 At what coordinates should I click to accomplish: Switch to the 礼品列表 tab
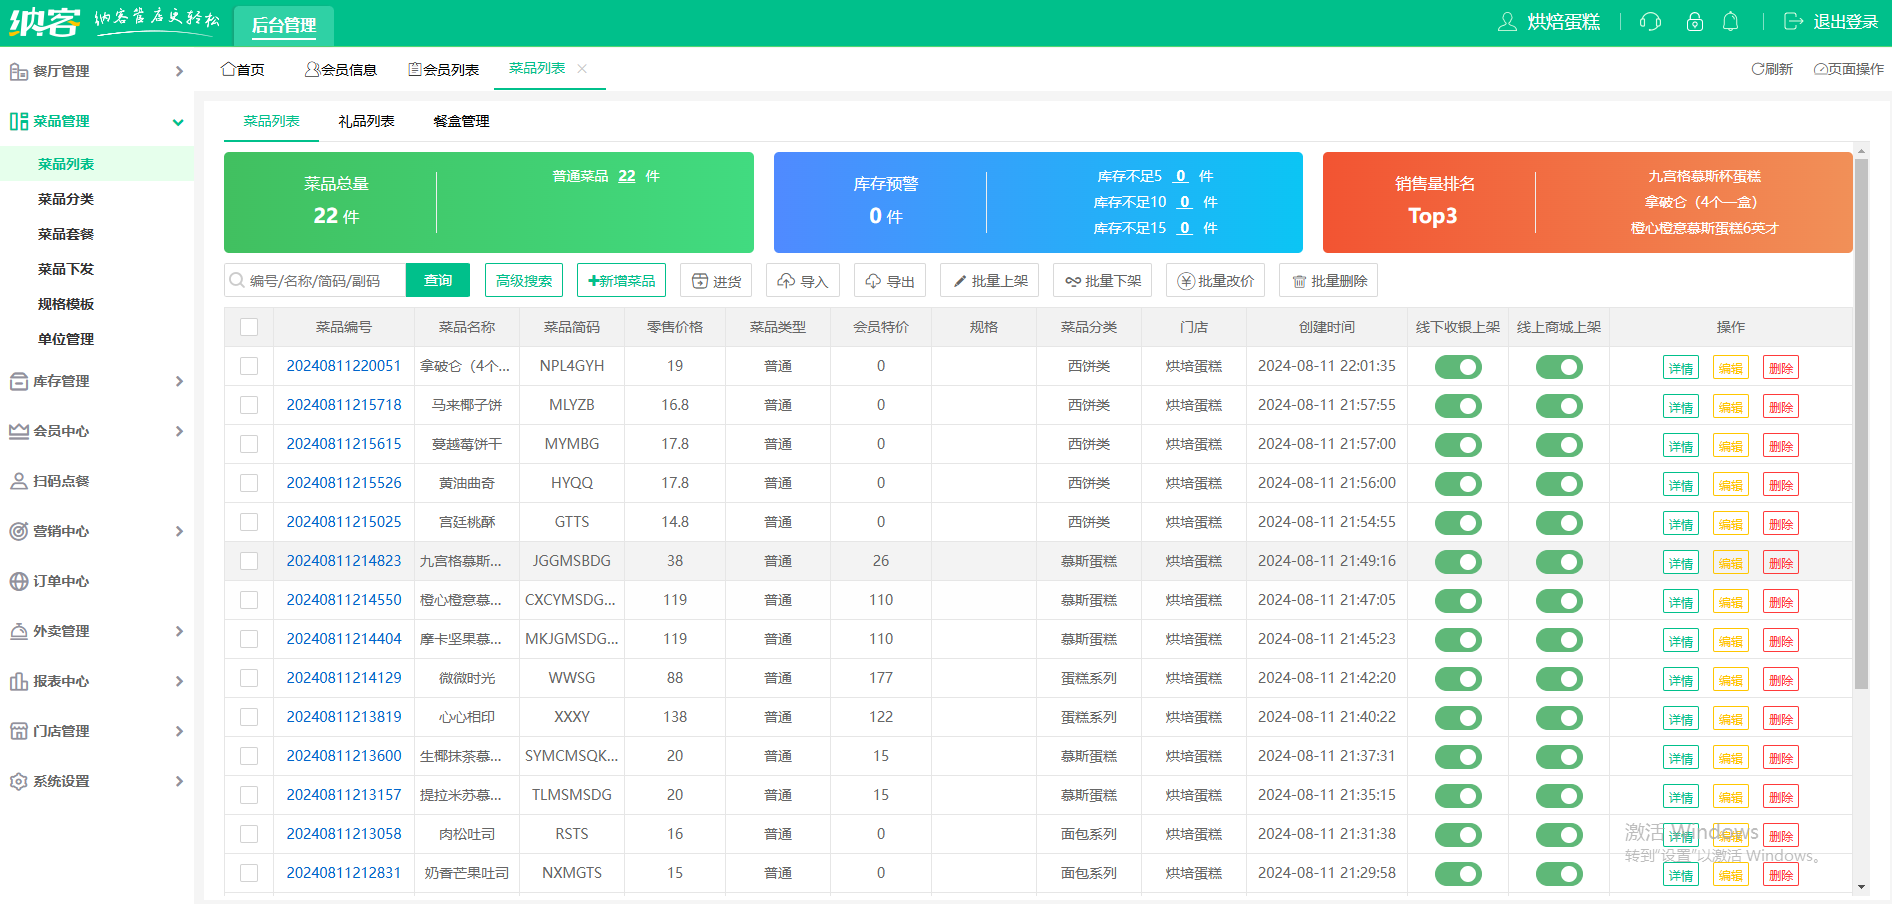[366, 121]
